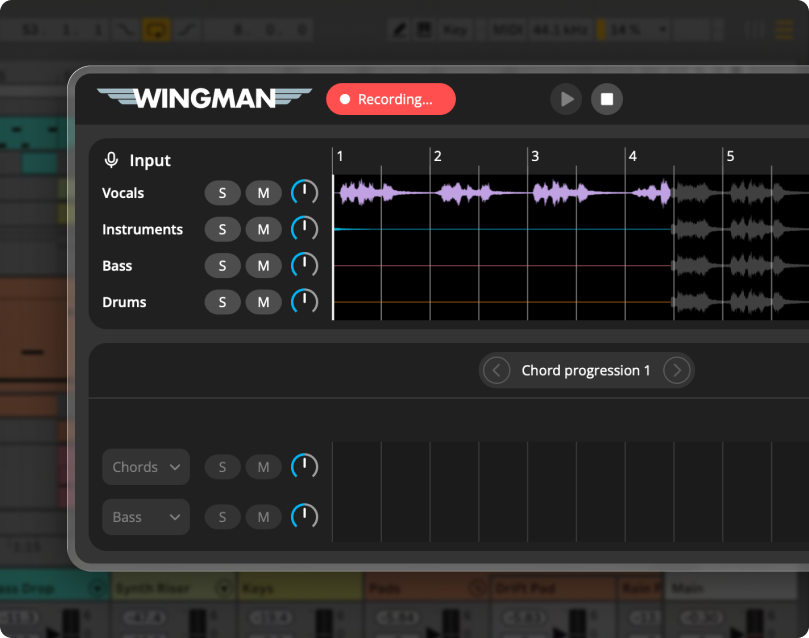
Task: Click the output Bass dropdown volume knob
Action: 304,516
